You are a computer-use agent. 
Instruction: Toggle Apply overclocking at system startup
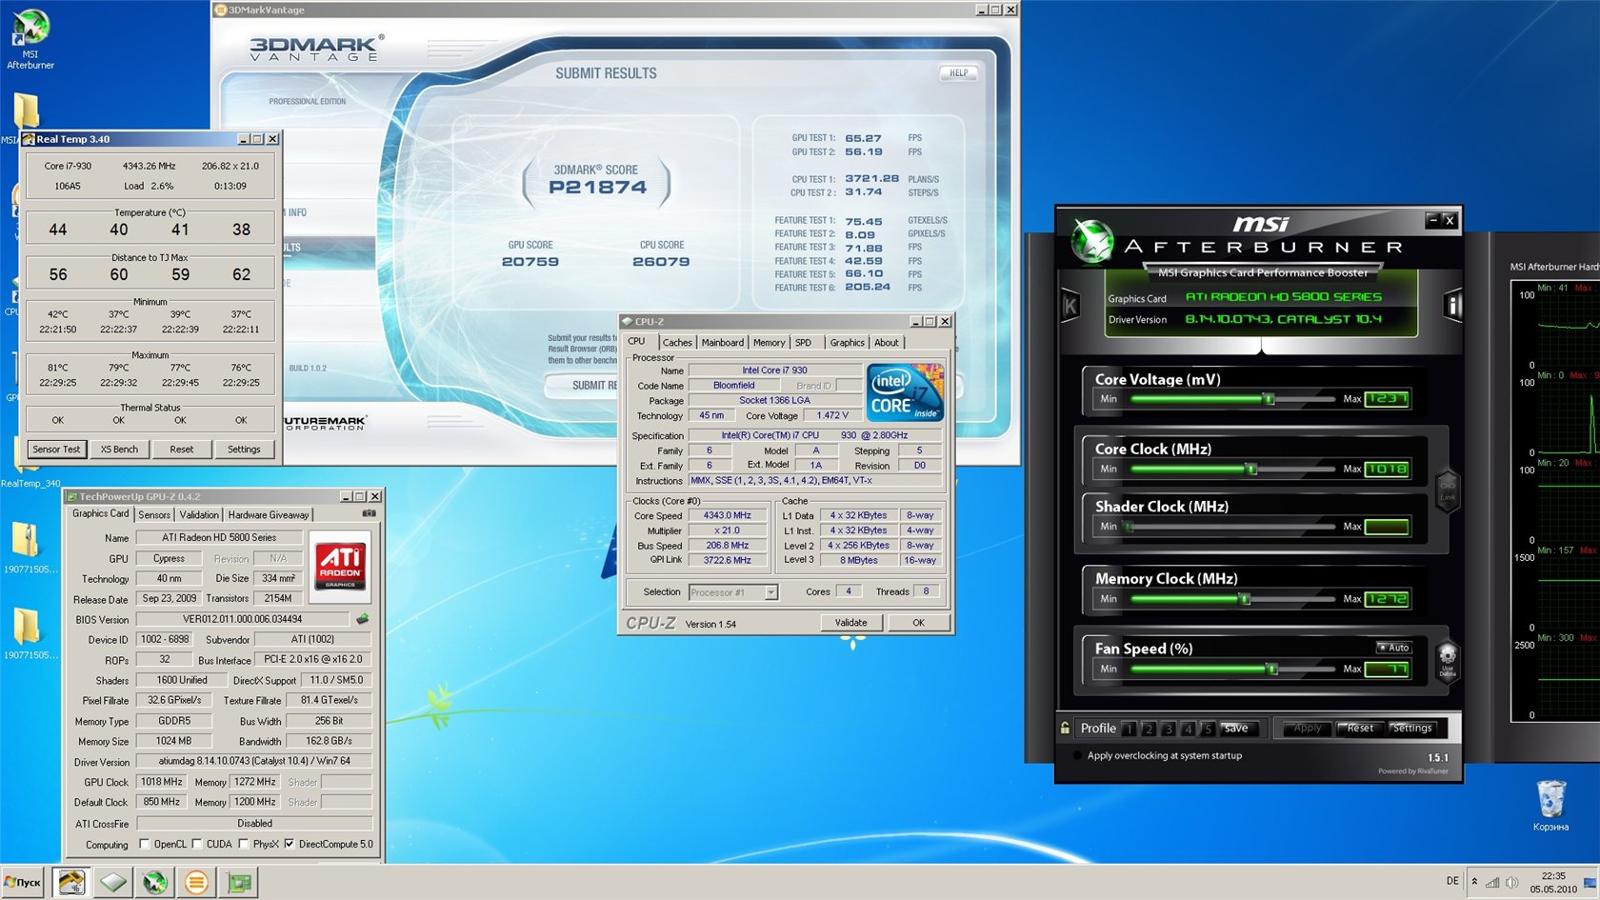click(x=1077, y=756)
